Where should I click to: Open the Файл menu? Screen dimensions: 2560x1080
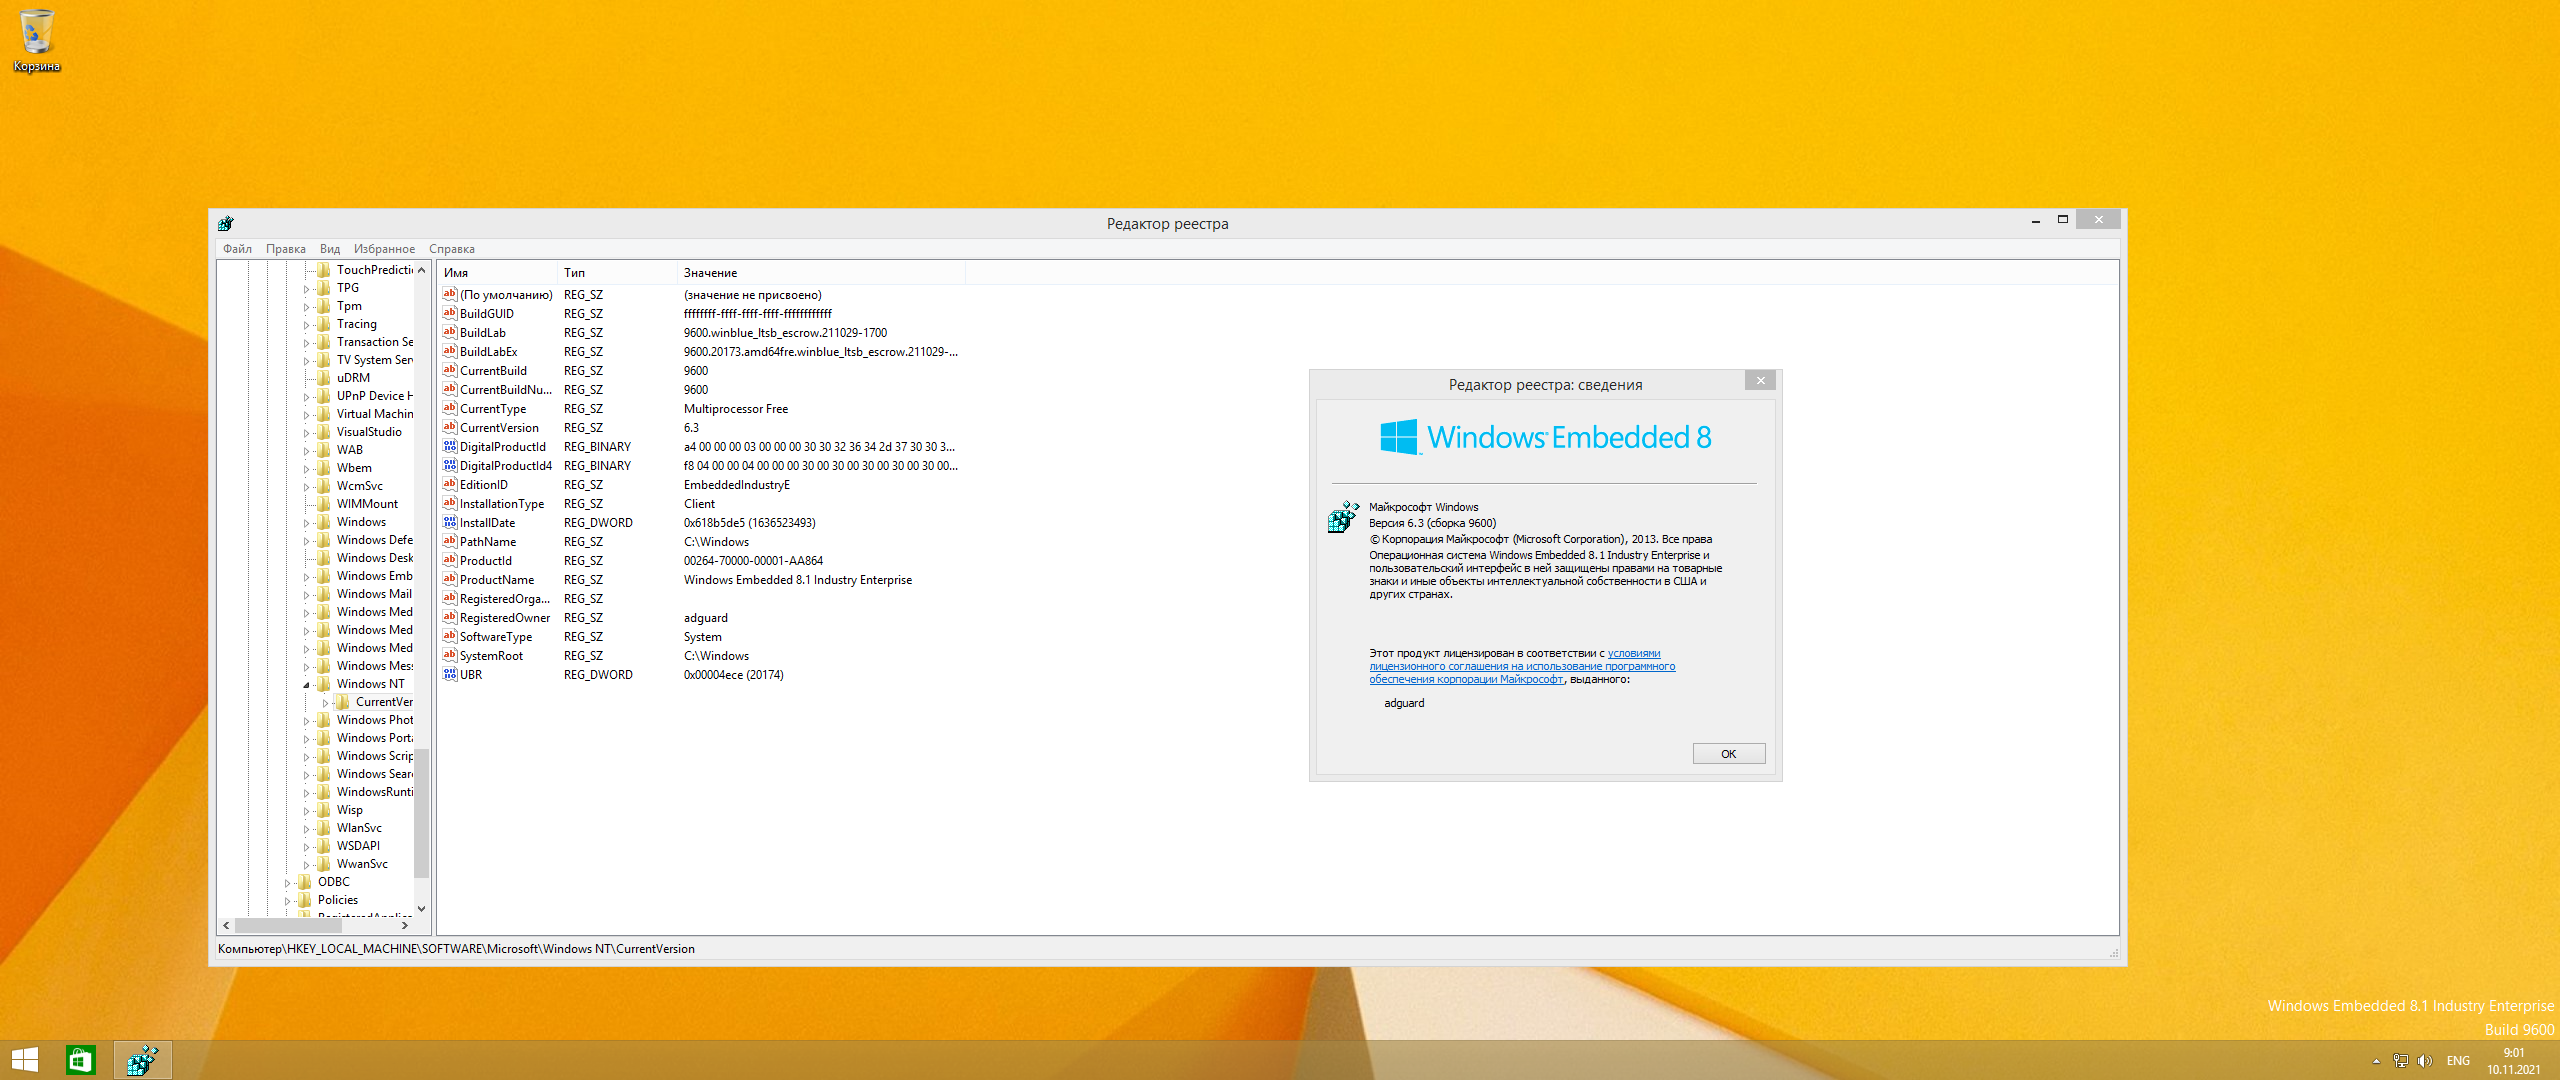237,249
